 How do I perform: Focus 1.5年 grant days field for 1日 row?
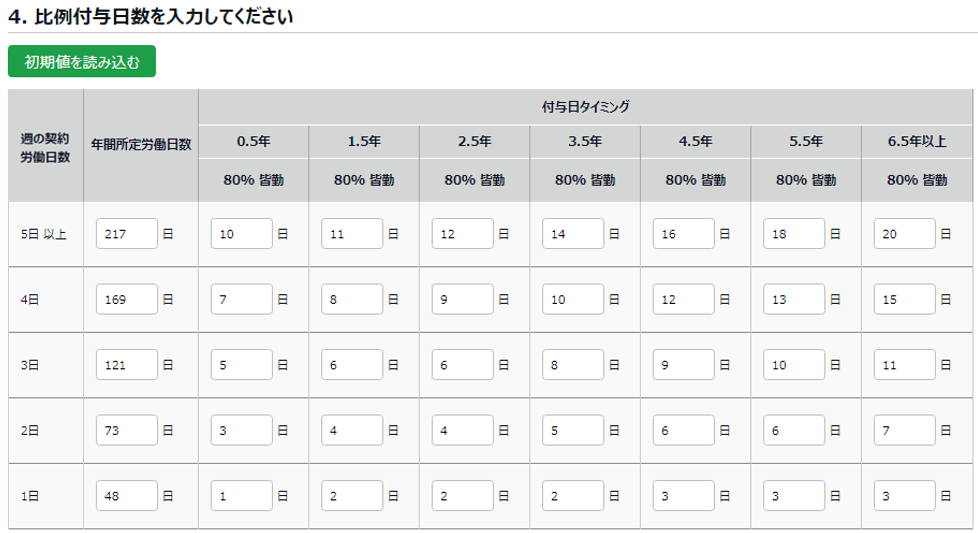(352, 496)
